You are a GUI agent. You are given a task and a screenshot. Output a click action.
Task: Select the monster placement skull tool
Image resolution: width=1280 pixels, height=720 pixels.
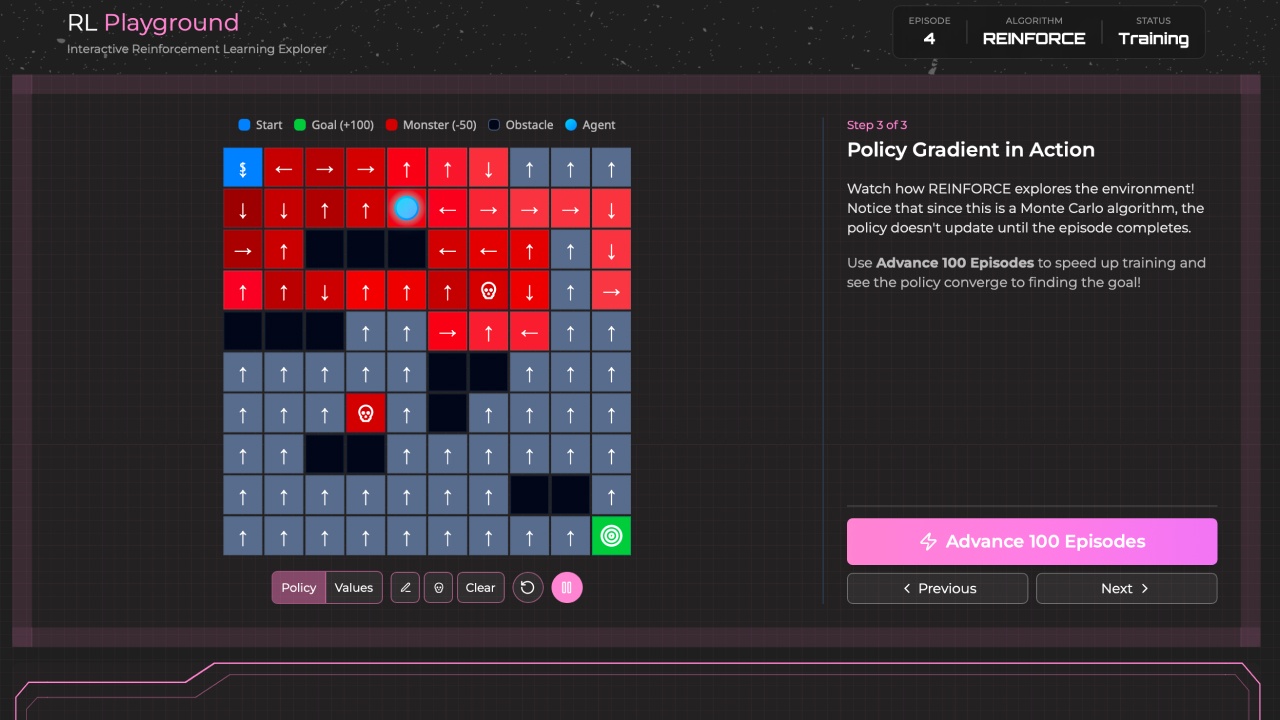[x=438, y=588]
